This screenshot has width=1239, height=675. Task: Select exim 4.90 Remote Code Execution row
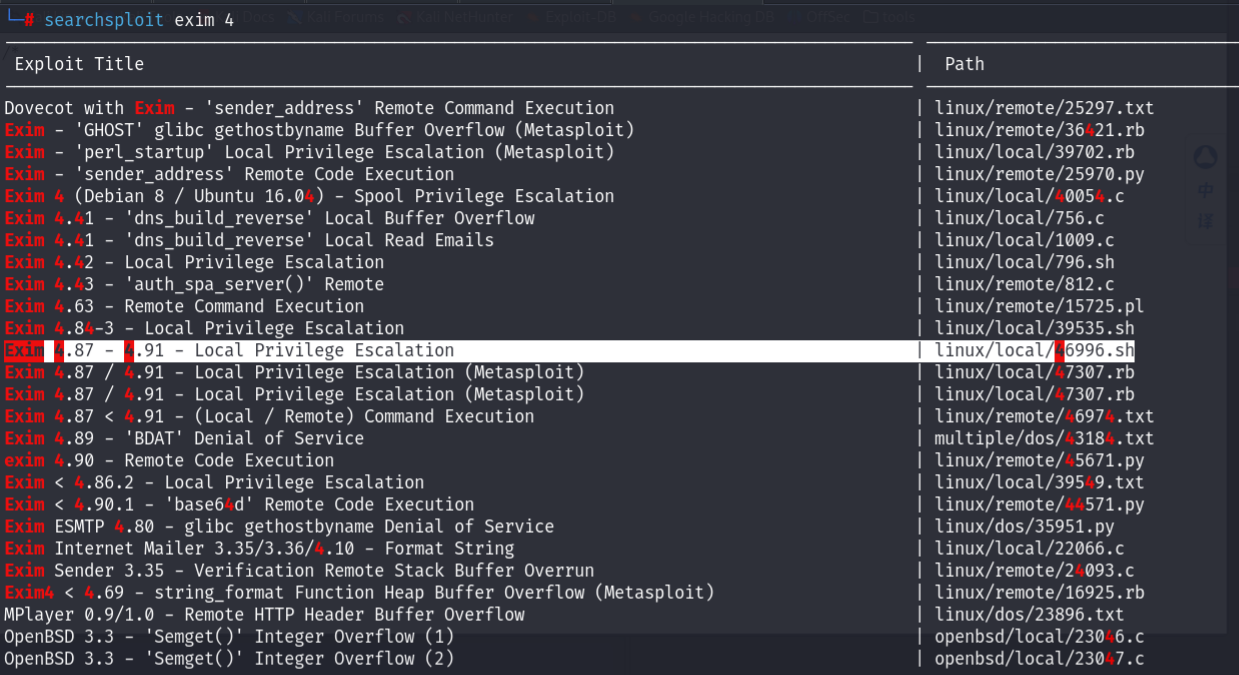coord(169,460)
